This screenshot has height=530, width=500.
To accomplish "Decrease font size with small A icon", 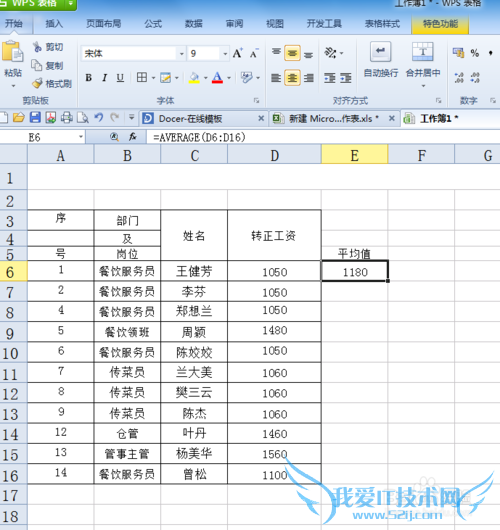I will pos(254,53).
